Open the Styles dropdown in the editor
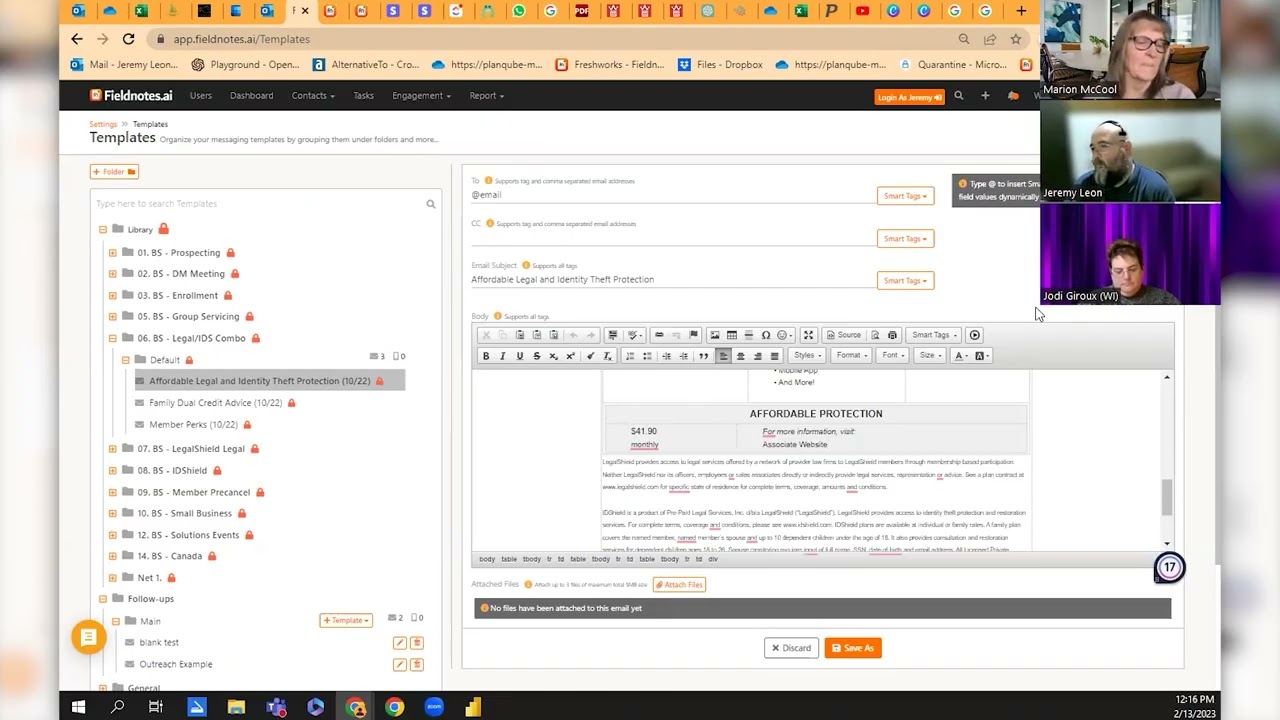The width and height of the screenshot is (1280, 720). pyautogui.click(x=805, y=356)
